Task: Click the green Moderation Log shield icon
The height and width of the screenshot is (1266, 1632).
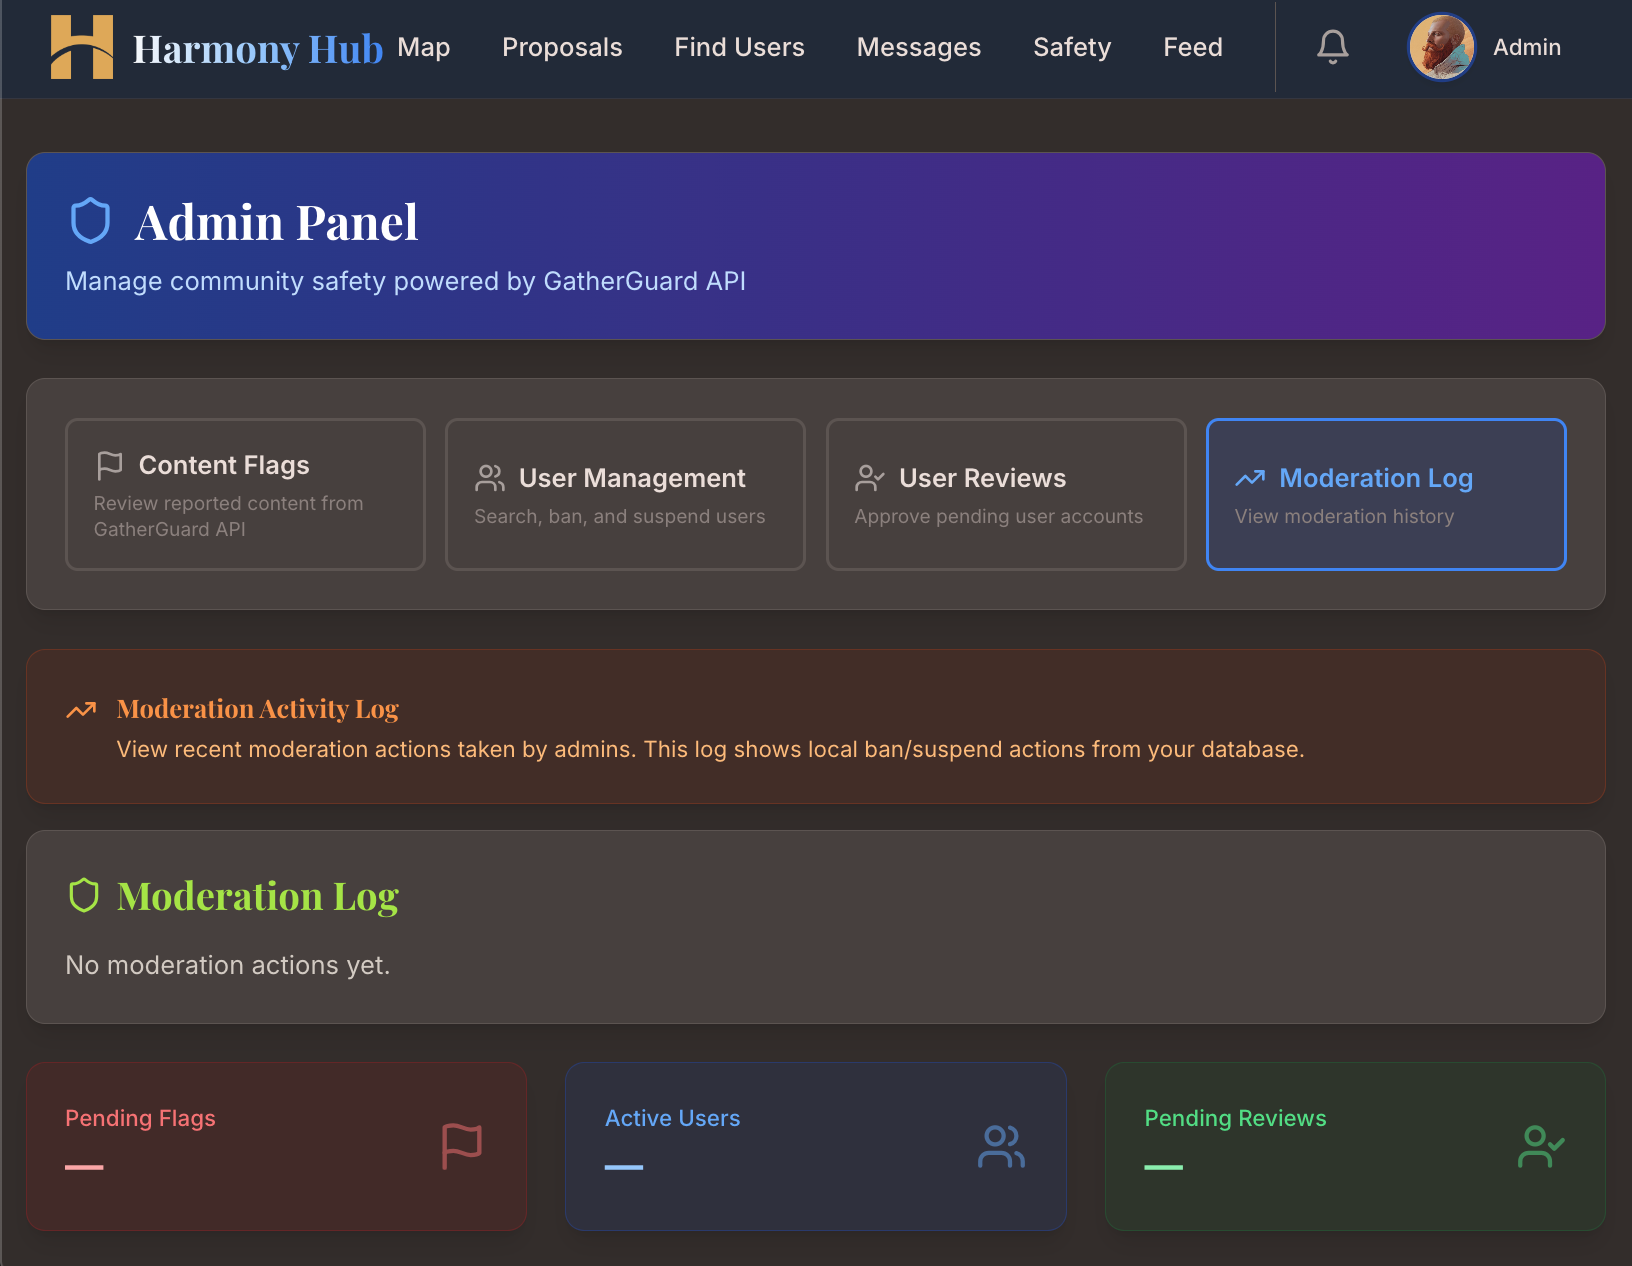Action: (85, 895)
